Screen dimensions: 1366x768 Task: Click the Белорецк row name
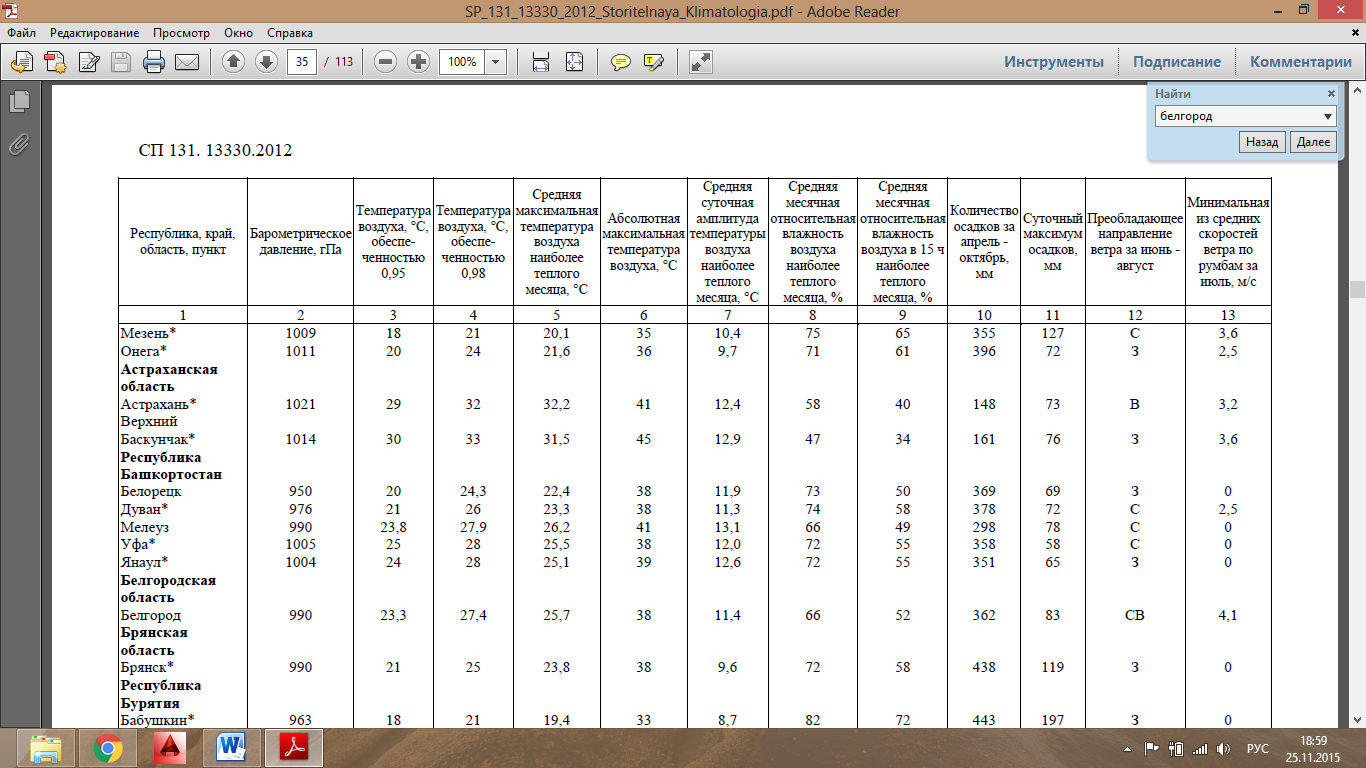tap(152, 492)
